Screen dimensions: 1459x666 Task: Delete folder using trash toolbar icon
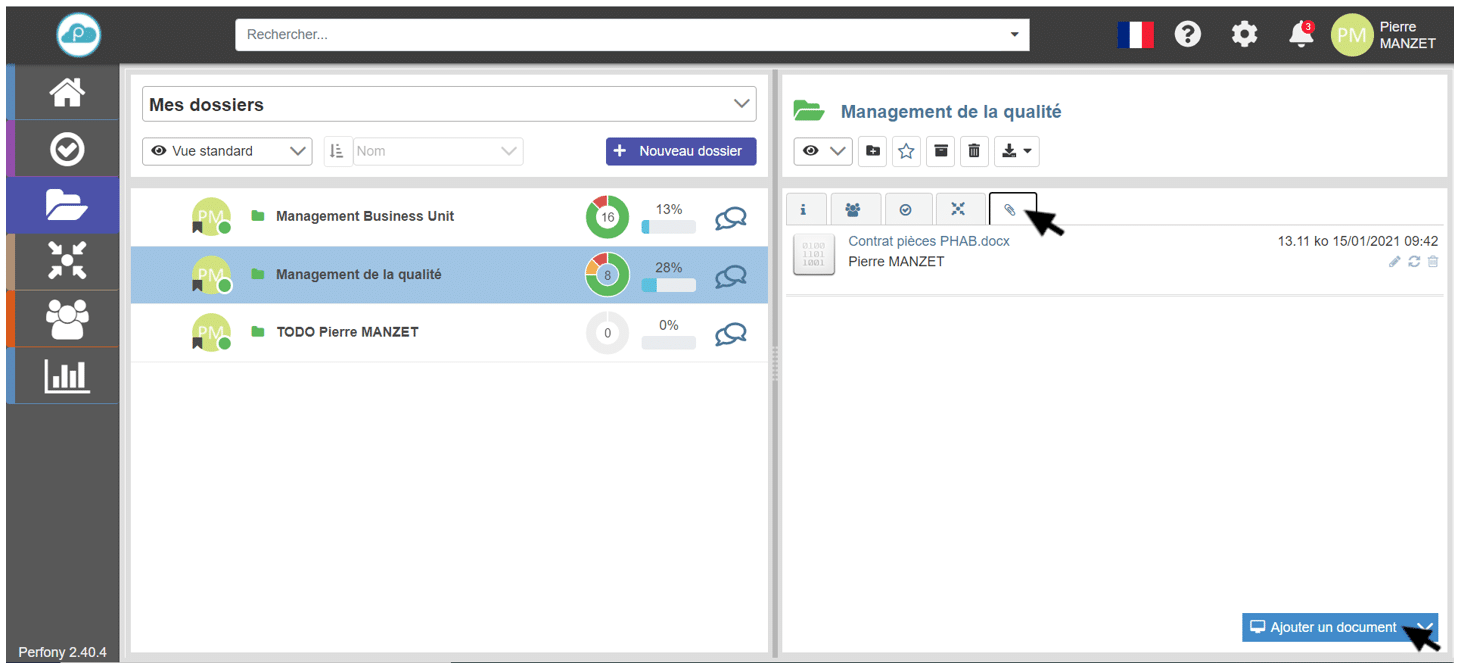pyautogui.click(x=974, y=151)
